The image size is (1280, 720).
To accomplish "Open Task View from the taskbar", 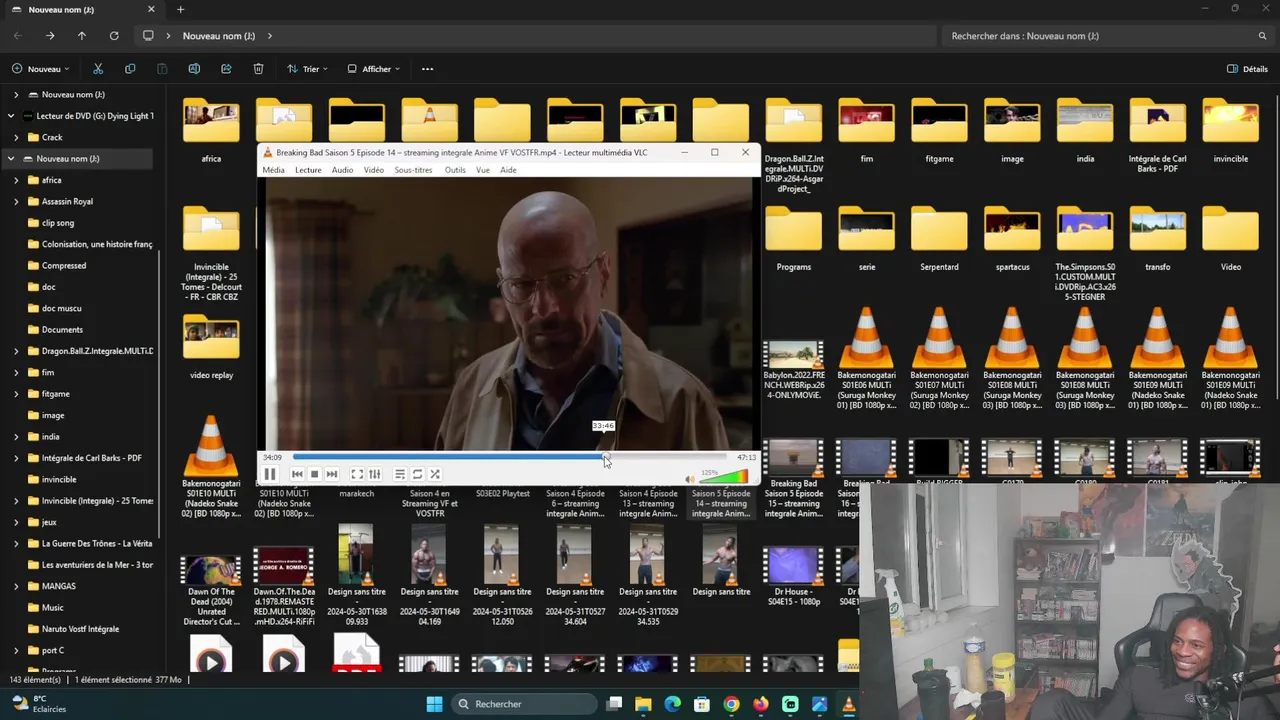I will click(x=614, y=704).
